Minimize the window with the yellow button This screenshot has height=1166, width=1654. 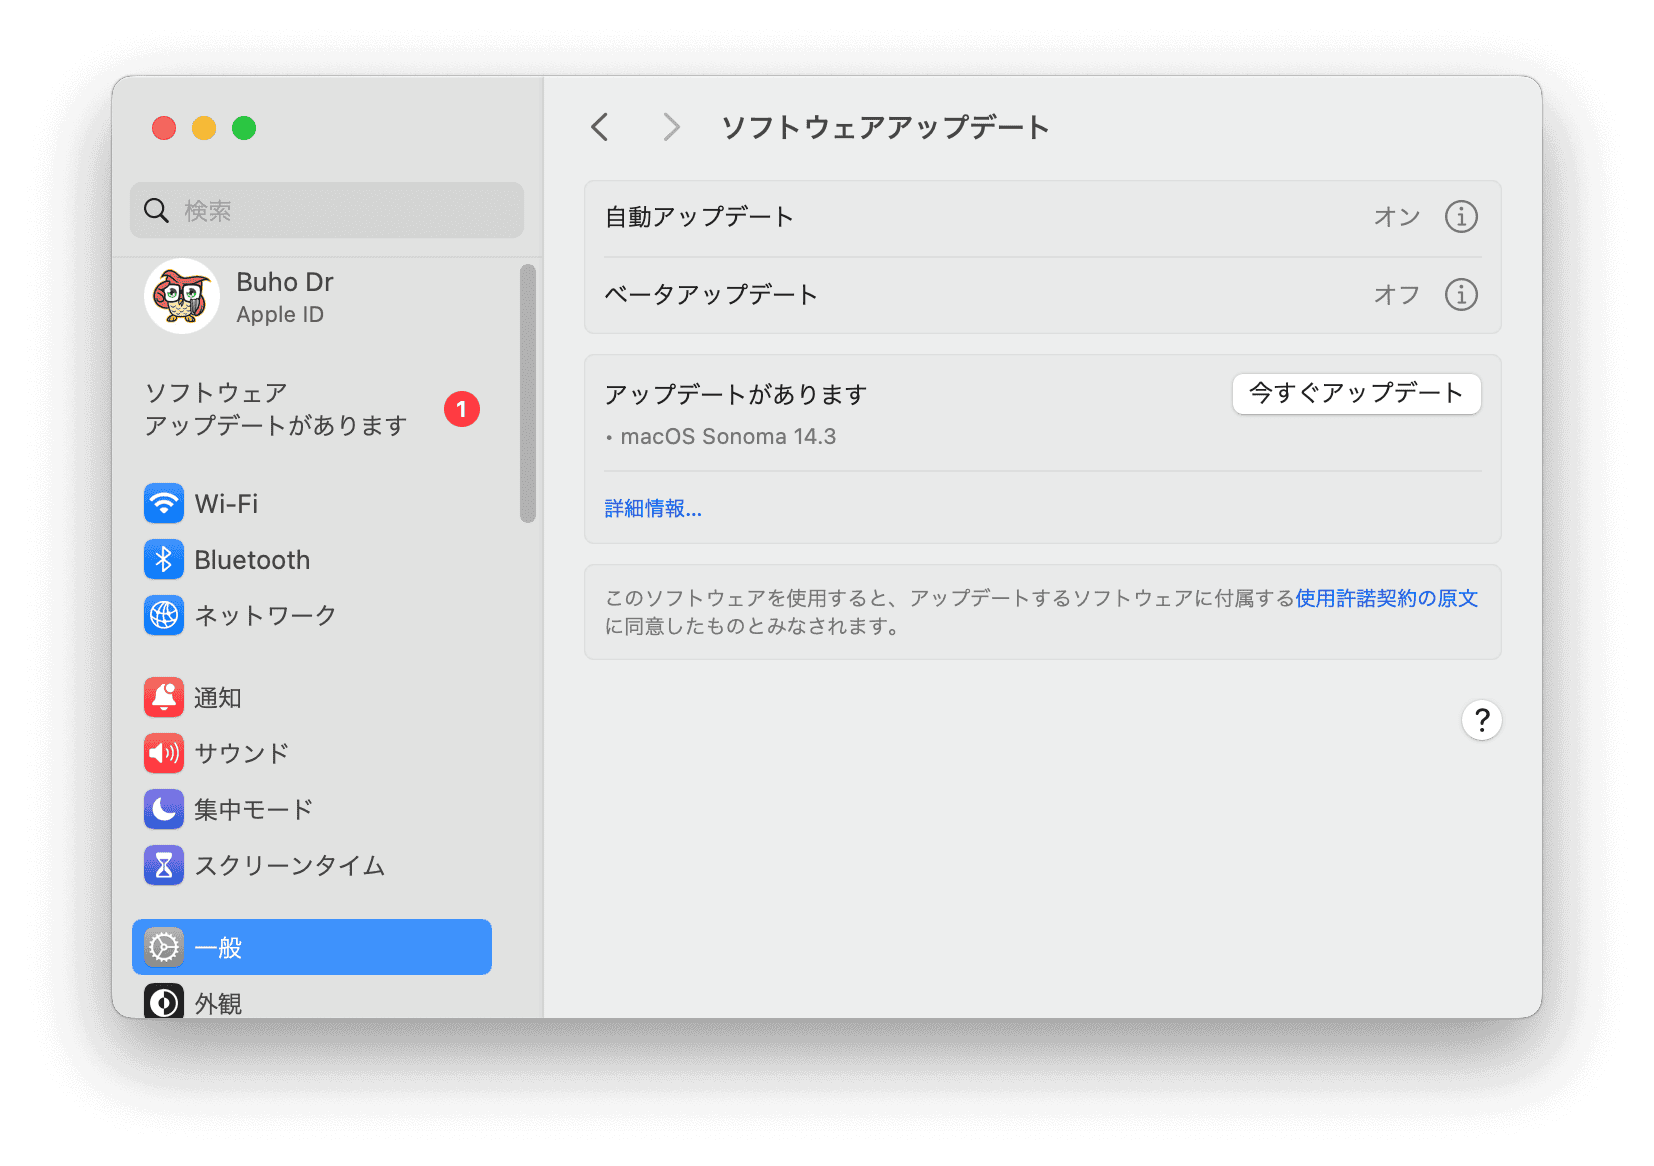coord(204,128)
